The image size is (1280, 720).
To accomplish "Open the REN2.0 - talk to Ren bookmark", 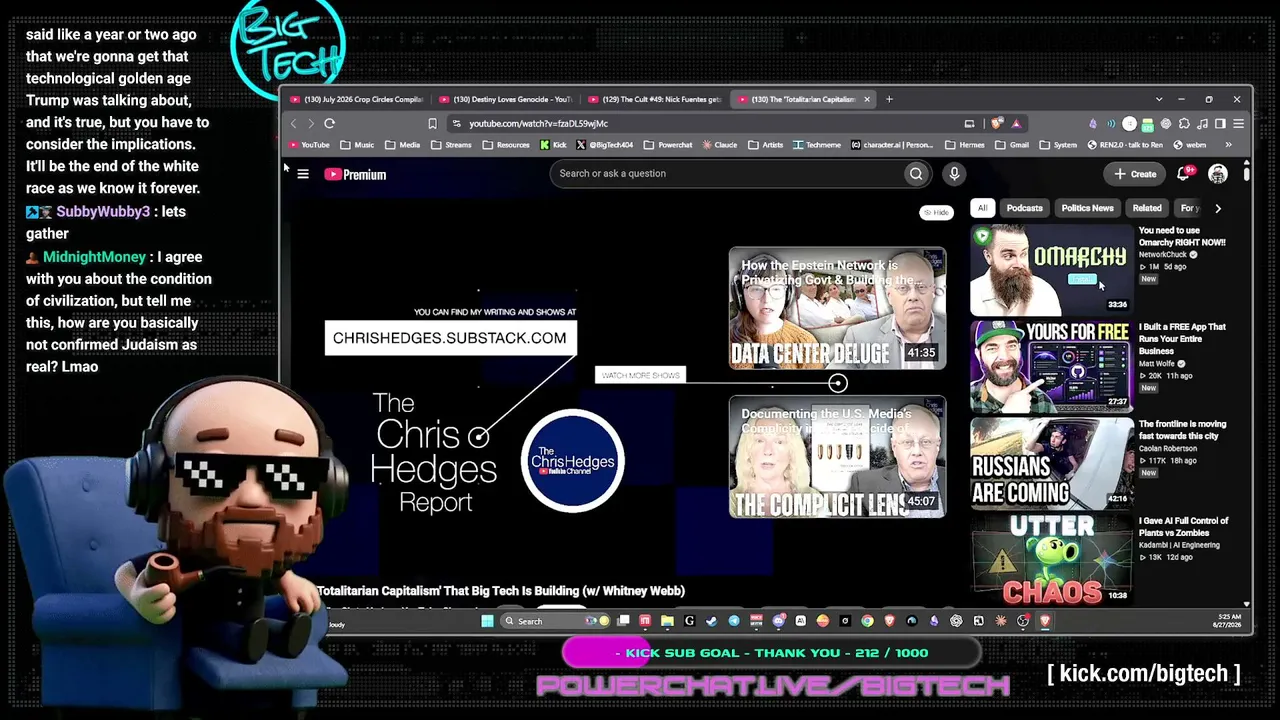I will 1125,145.
